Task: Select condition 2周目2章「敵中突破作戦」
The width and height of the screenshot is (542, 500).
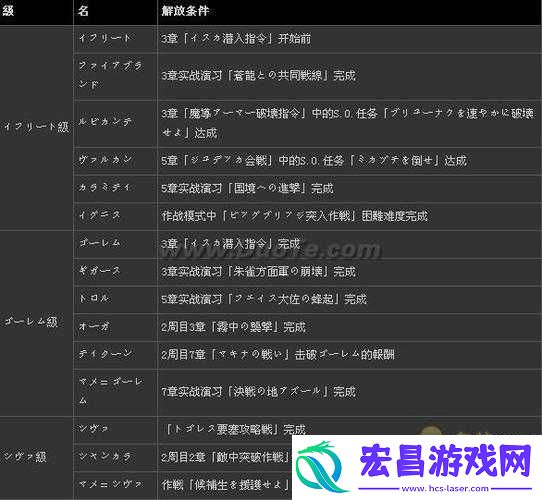Action: tap(226, 457)
